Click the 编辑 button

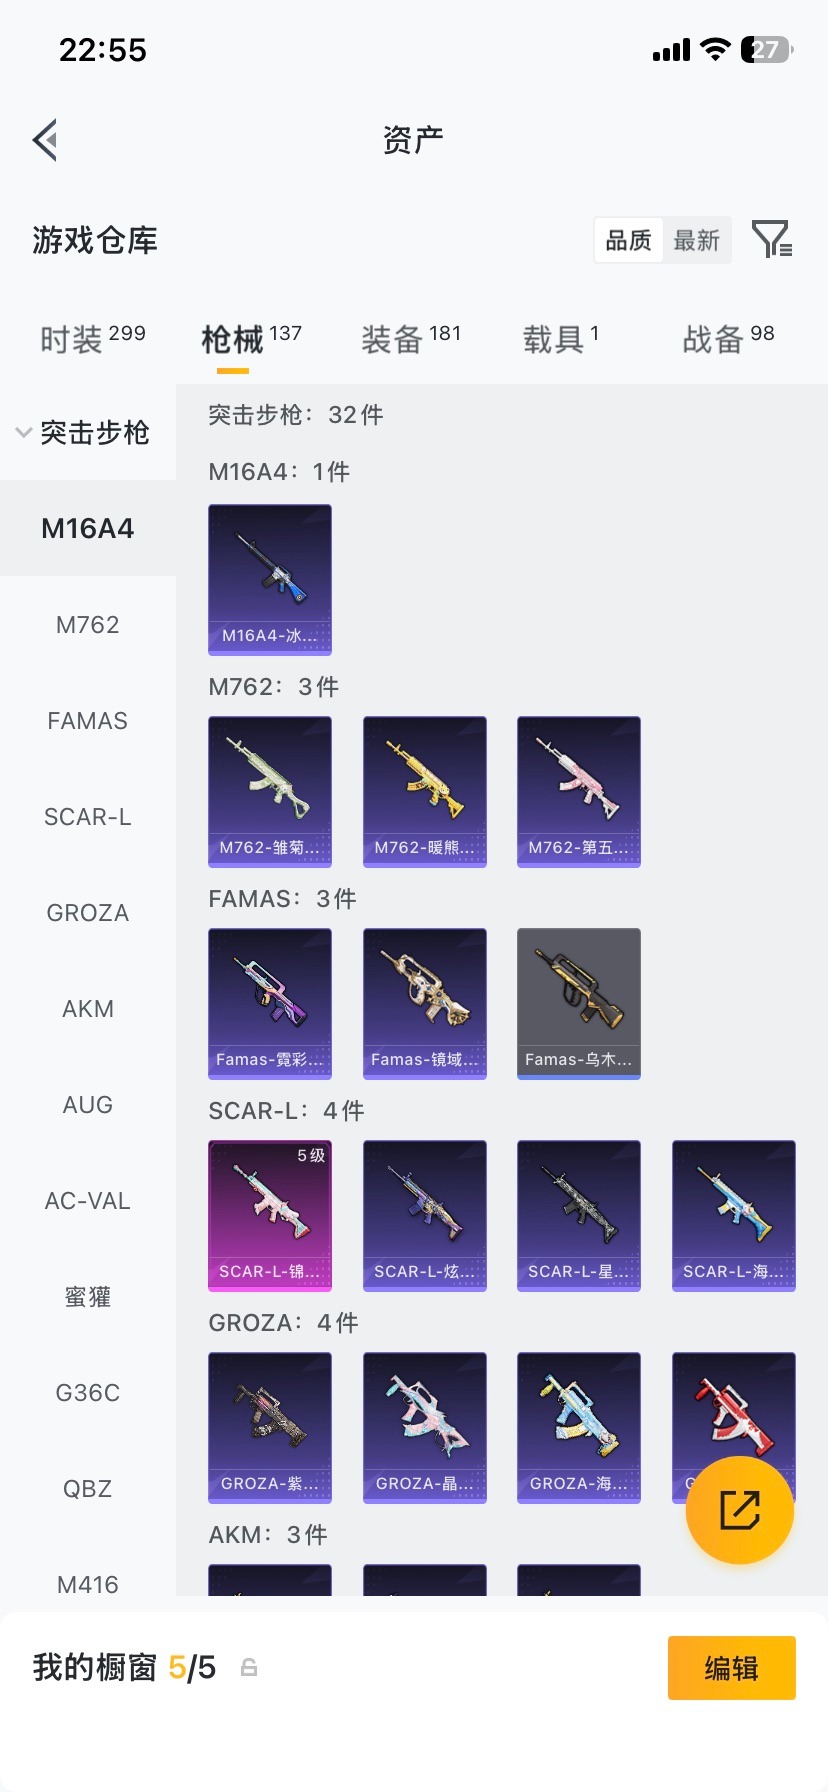pos(732,1668)
